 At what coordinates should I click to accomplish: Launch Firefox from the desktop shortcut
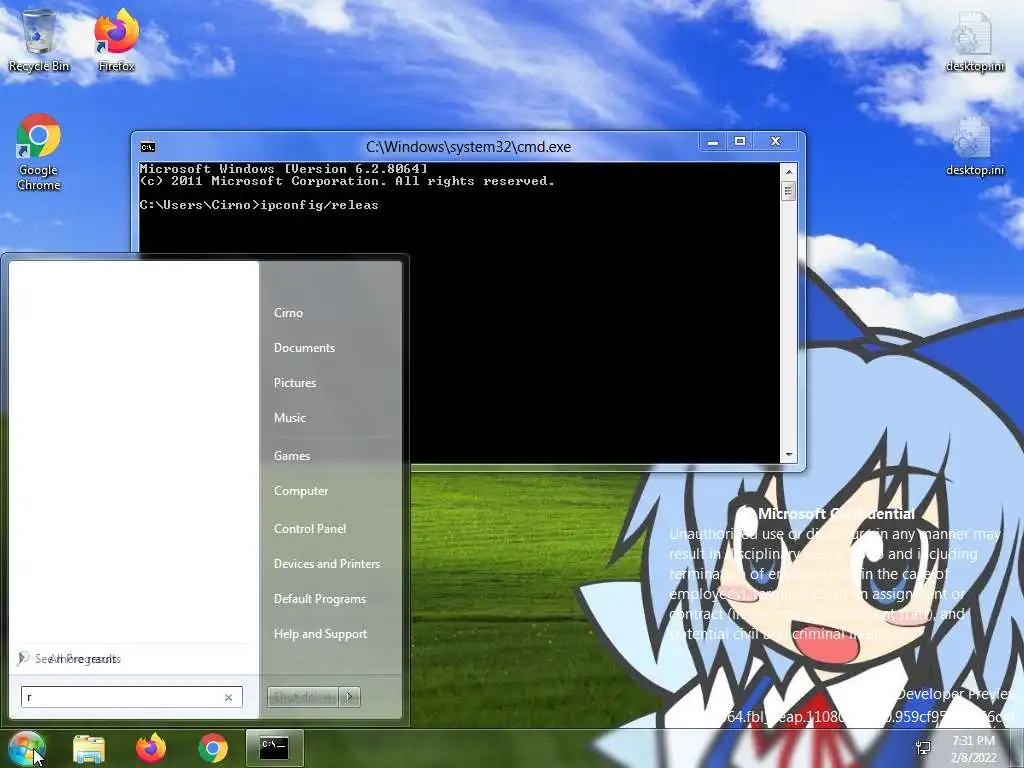click(116, 40)
